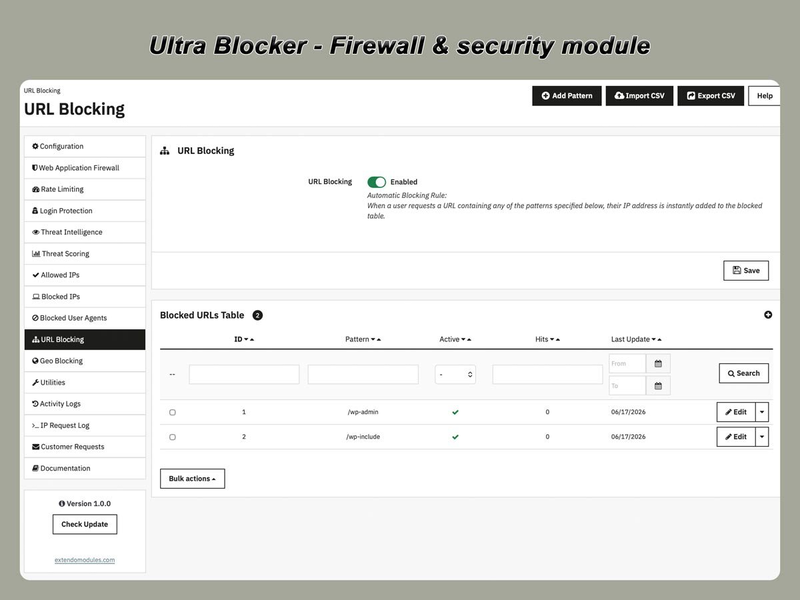
Task: Focus the Hits filter input
Action: pos(547,374)
